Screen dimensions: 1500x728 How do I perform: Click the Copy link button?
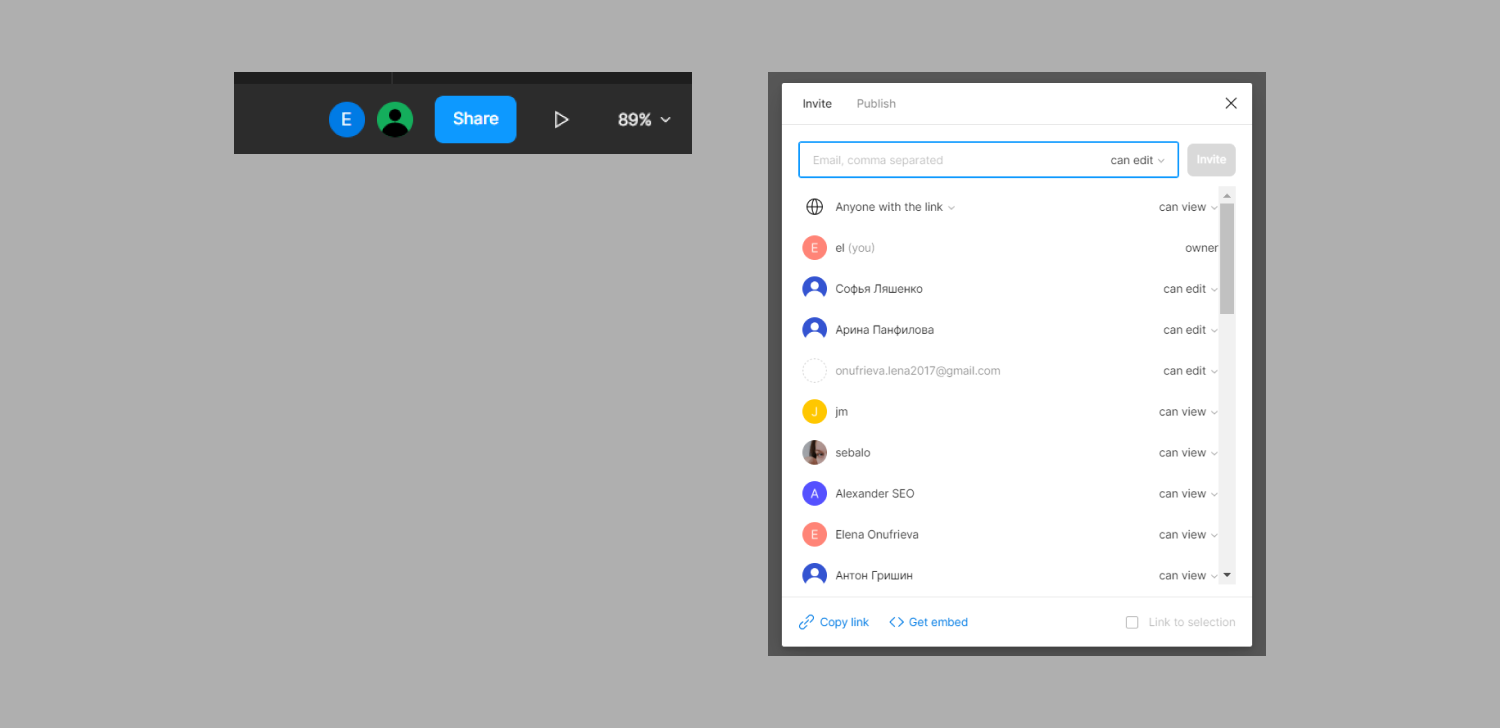[x=834, y=622]
